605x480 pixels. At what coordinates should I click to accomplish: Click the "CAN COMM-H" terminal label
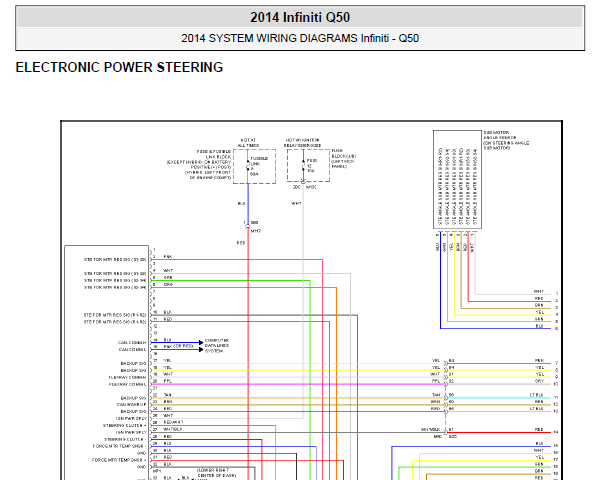[132, 343]
